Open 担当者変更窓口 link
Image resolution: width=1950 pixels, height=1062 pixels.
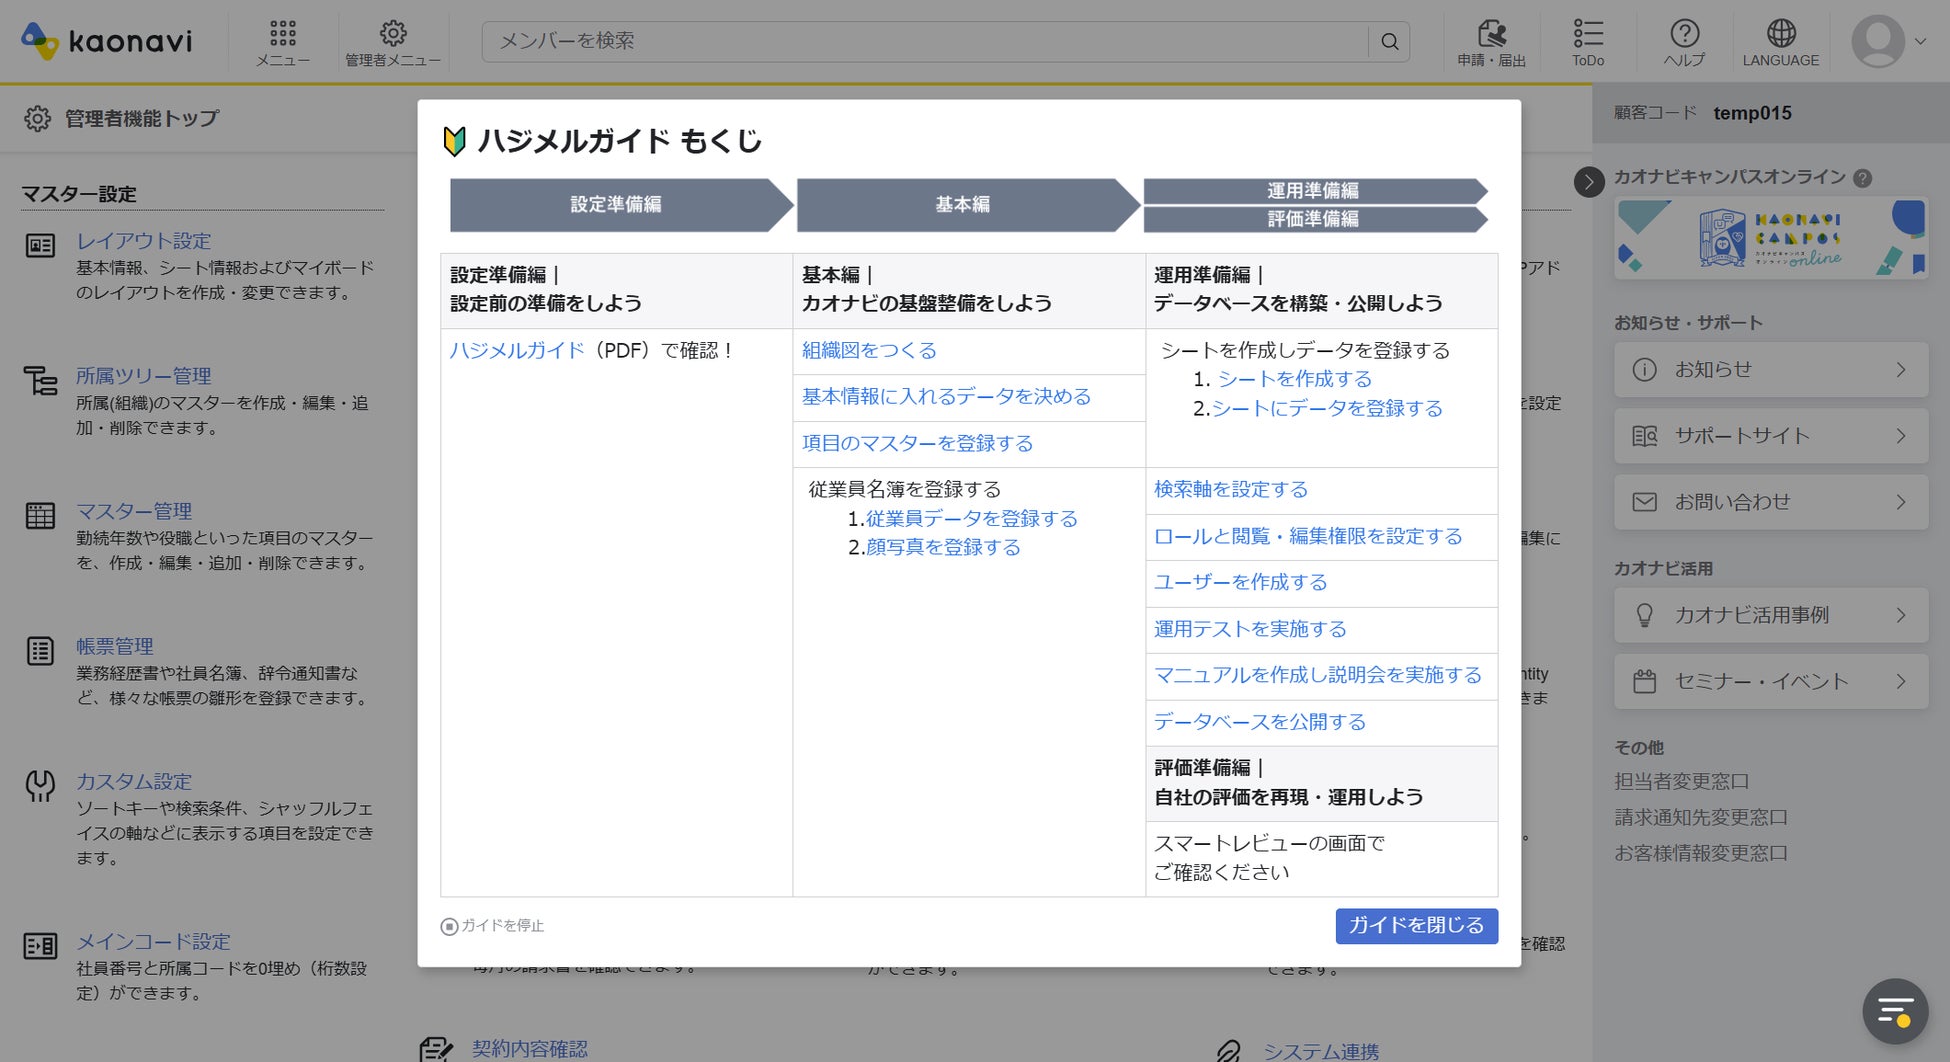[x=1681, y=782]
